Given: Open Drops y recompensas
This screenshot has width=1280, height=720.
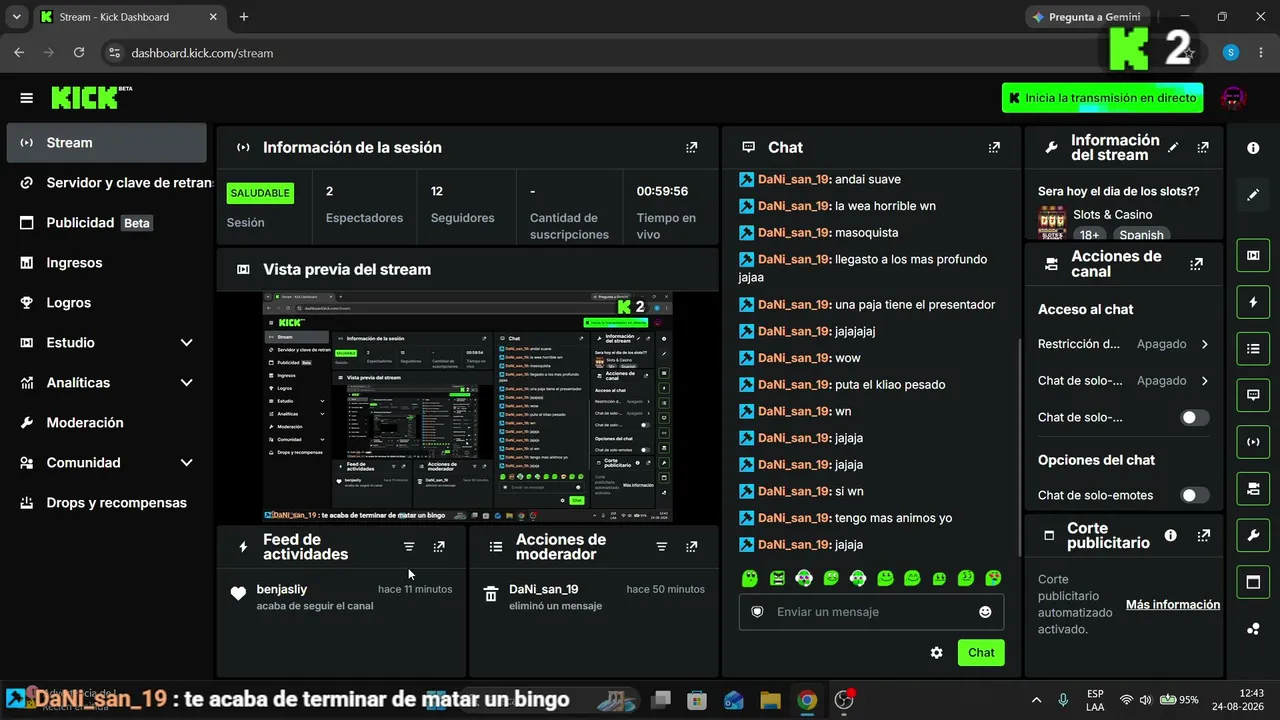Looking at the screenshot, I should coord(107,503).
